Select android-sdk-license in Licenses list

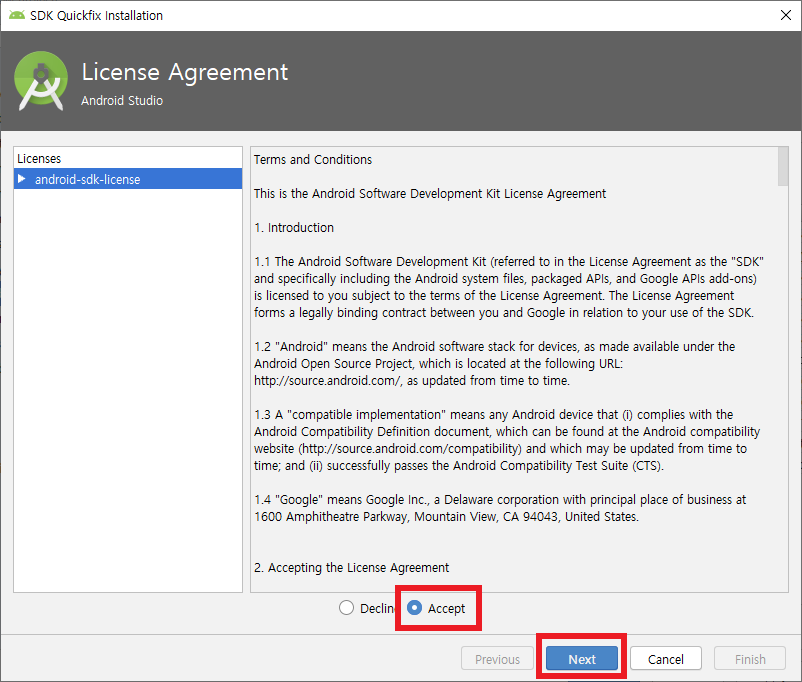pos(128,179)
